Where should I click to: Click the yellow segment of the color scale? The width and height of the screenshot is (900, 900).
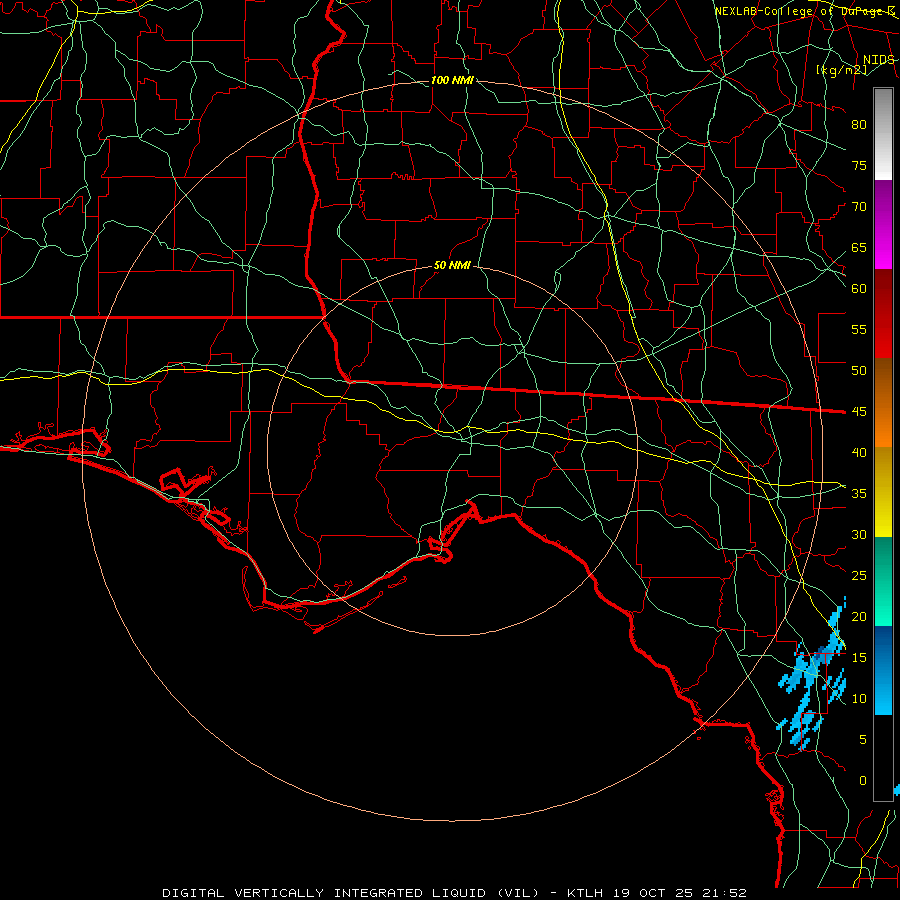[883, 492]
